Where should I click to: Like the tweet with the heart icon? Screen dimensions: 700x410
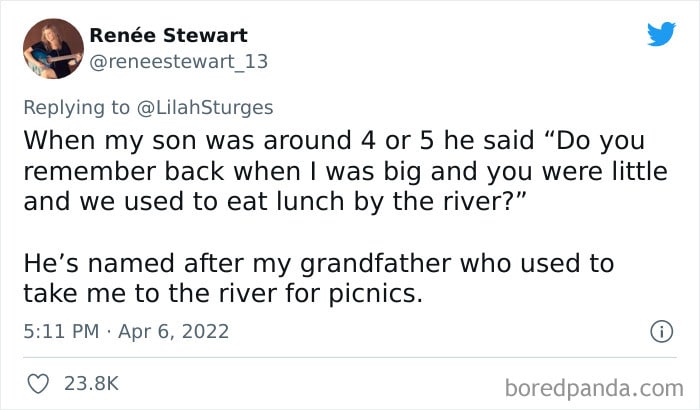point(38,384)
